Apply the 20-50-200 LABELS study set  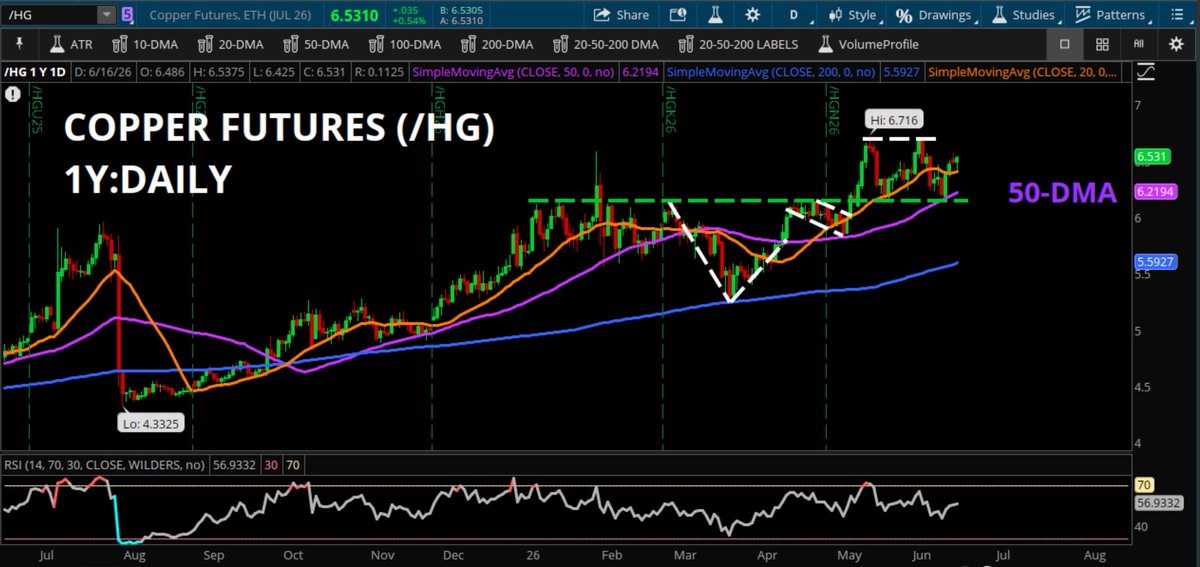coord(738,44)
